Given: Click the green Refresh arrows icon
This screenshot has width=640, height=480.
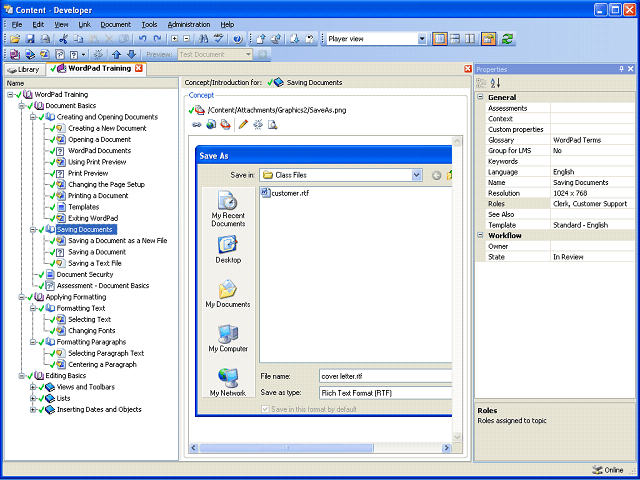Looking at the screenshot, I should (x=507, y=39).
